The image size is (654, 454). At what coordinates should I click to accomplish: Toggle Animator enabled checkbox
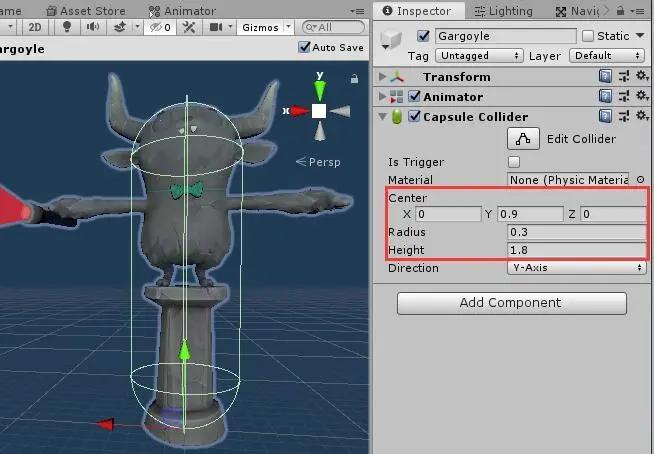tap(414, 96)
